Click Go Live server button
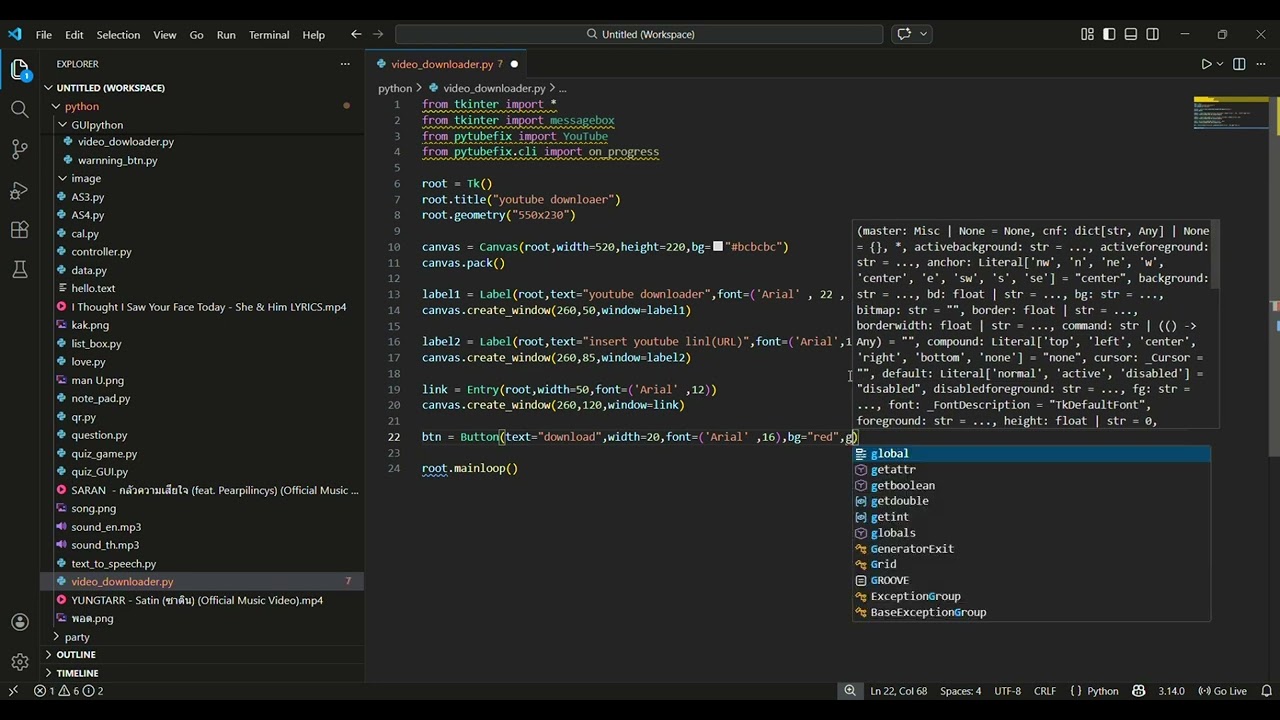1280x720 pixels. click(1223, 691)
